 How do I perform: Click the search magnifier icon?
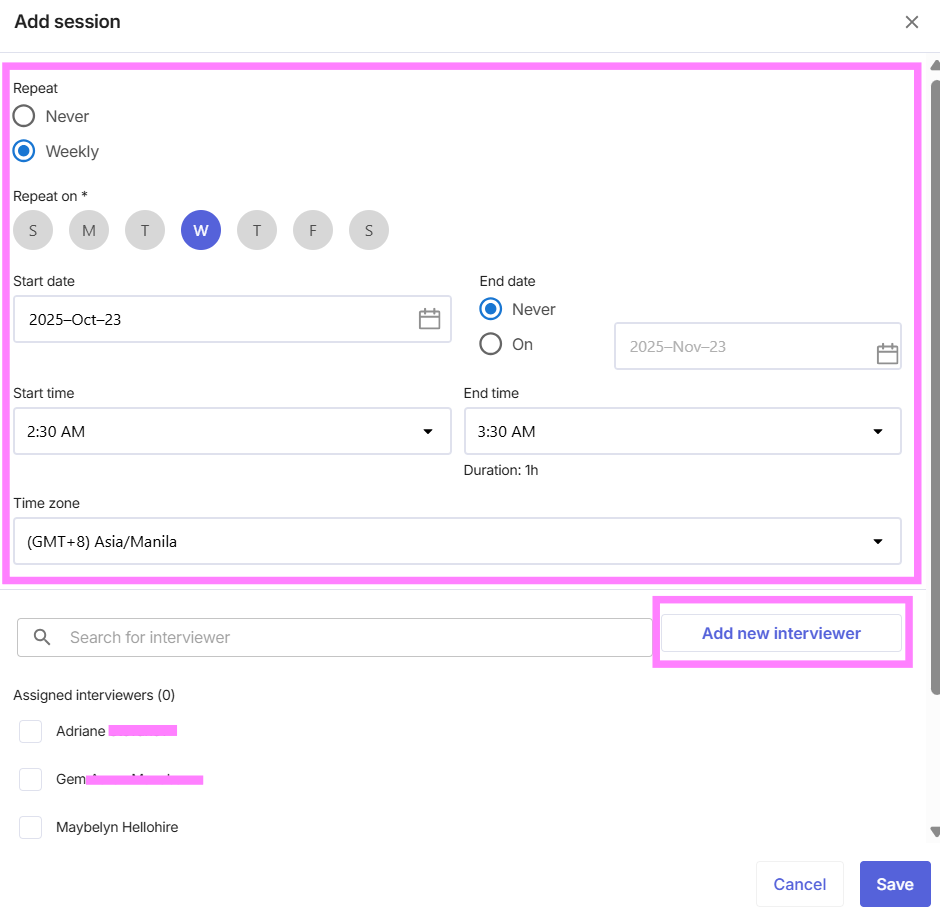tap(42, 637)
